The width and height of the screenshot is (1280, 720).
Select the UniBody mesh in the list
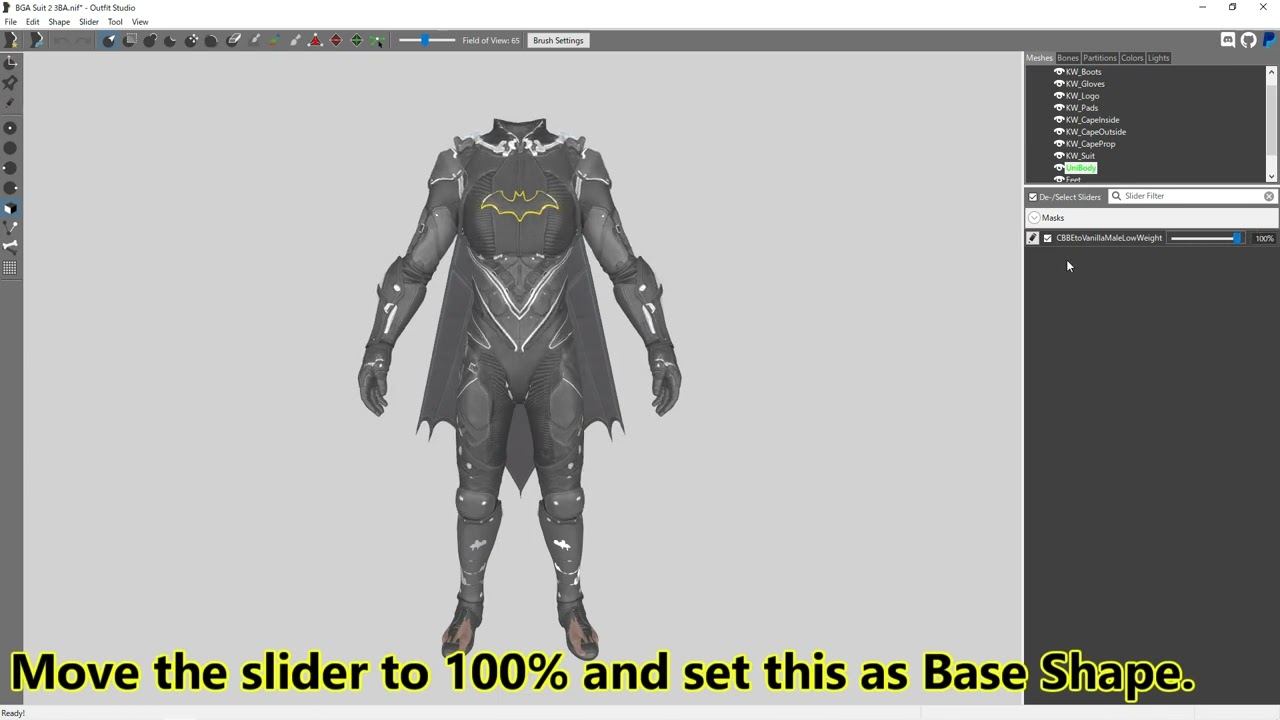point(1081,168)
